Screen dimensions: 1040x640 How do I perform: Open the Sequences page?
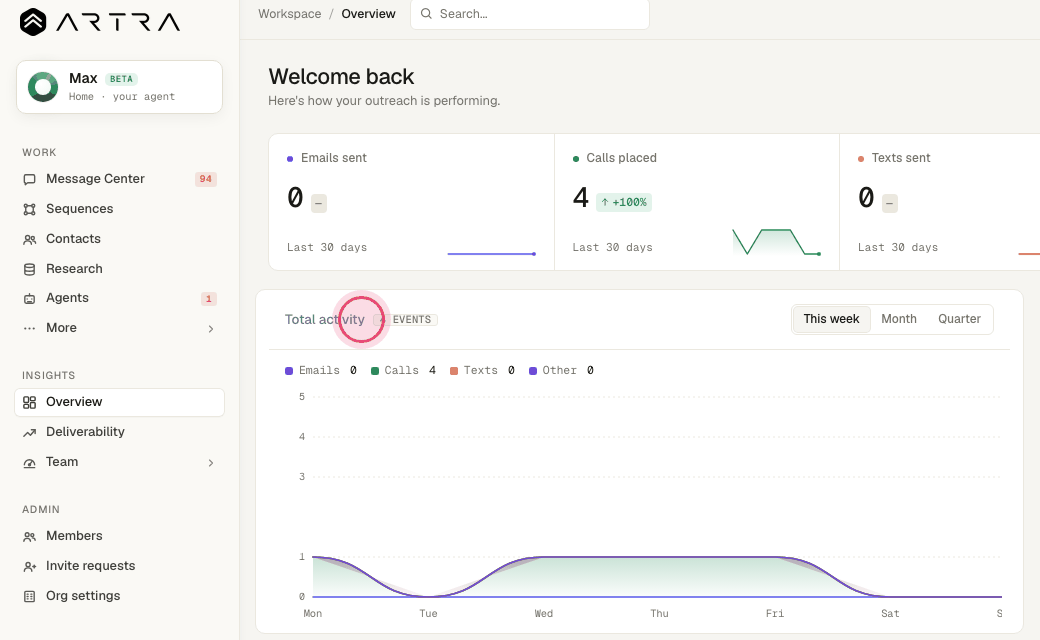point(119,209)
